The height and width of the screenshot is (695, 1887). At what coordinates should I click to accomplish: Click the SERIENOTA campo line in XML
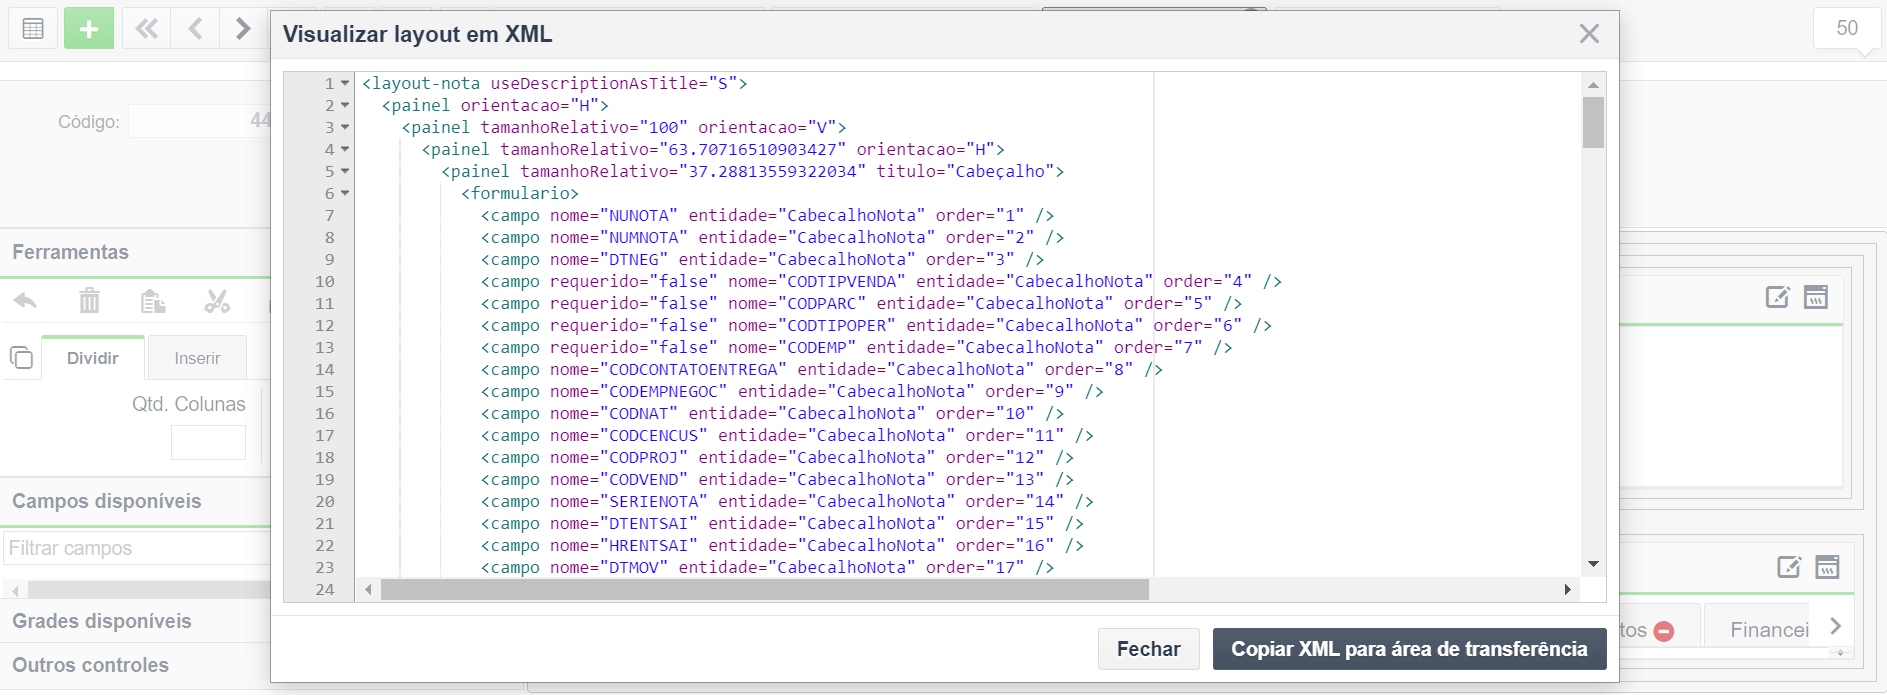coord(787,501)
